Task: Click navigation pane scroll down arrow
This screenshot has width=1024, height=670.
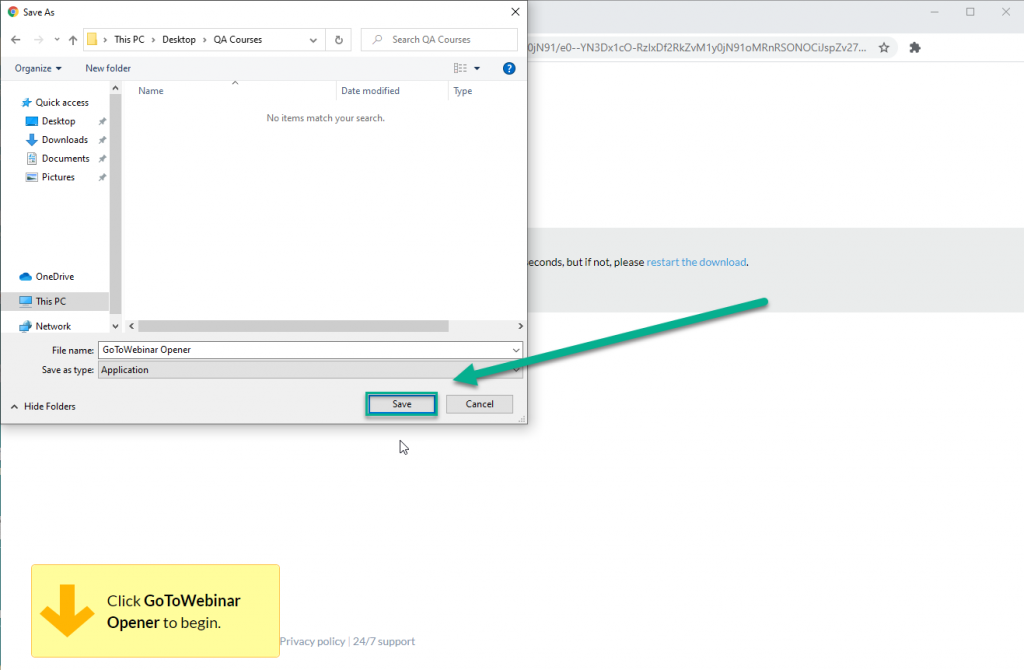Action: point(116,326)
